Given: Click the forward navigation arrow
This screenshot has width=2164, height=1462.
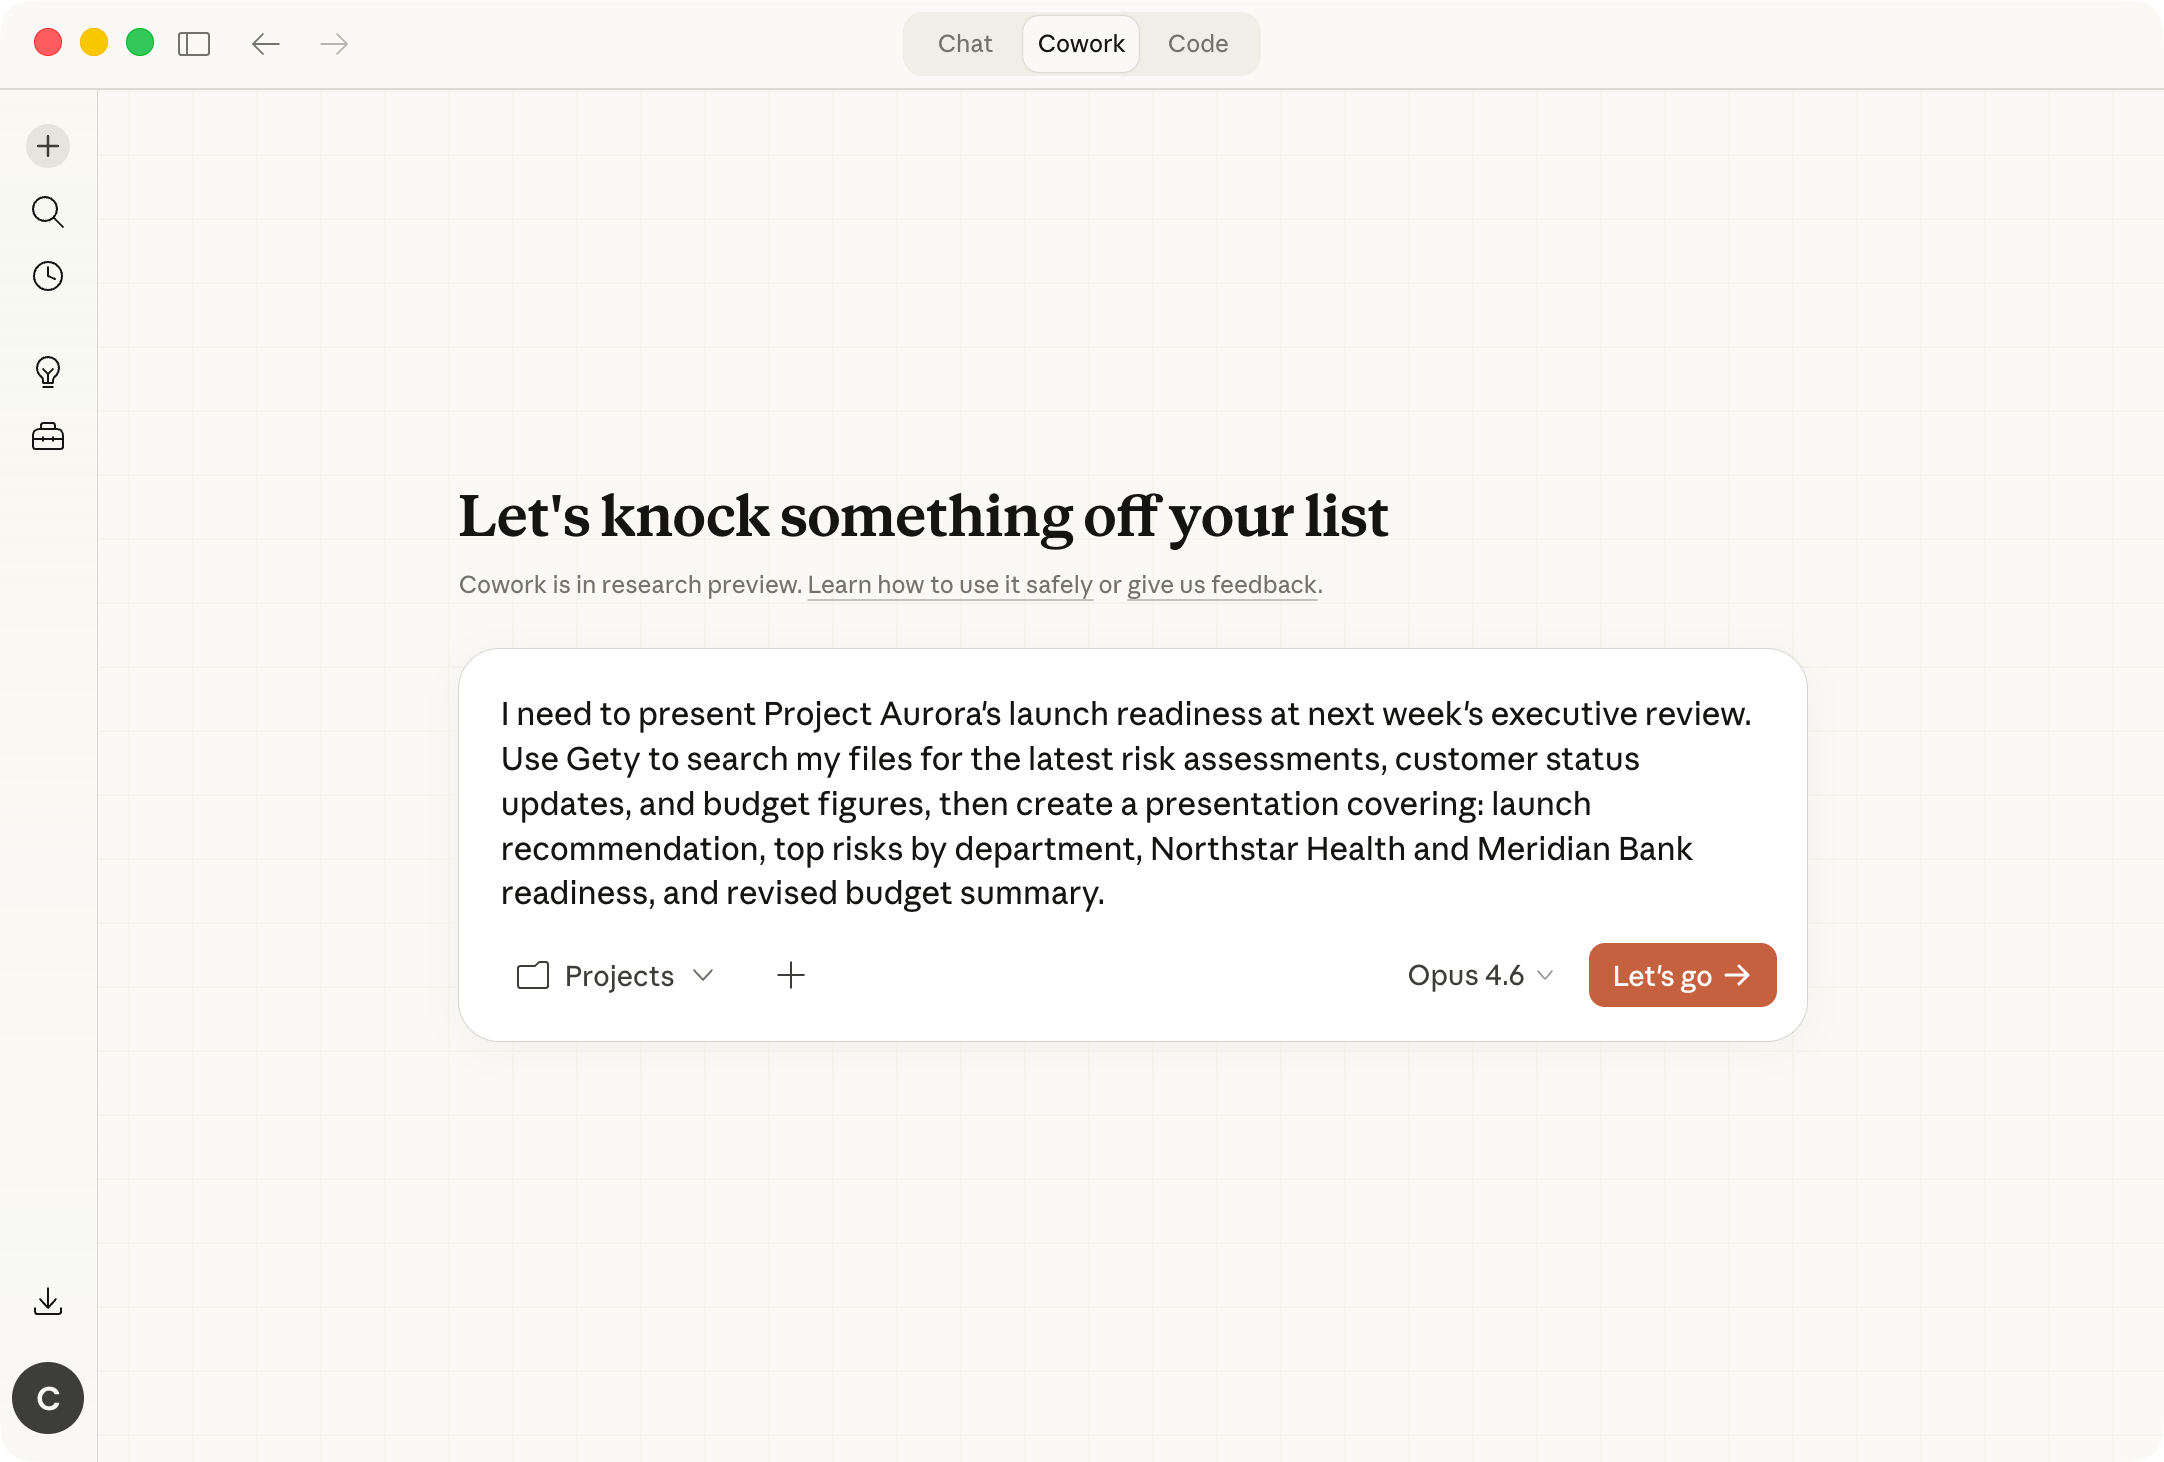Looking at the screenshot, I should (x=333, y=43).
